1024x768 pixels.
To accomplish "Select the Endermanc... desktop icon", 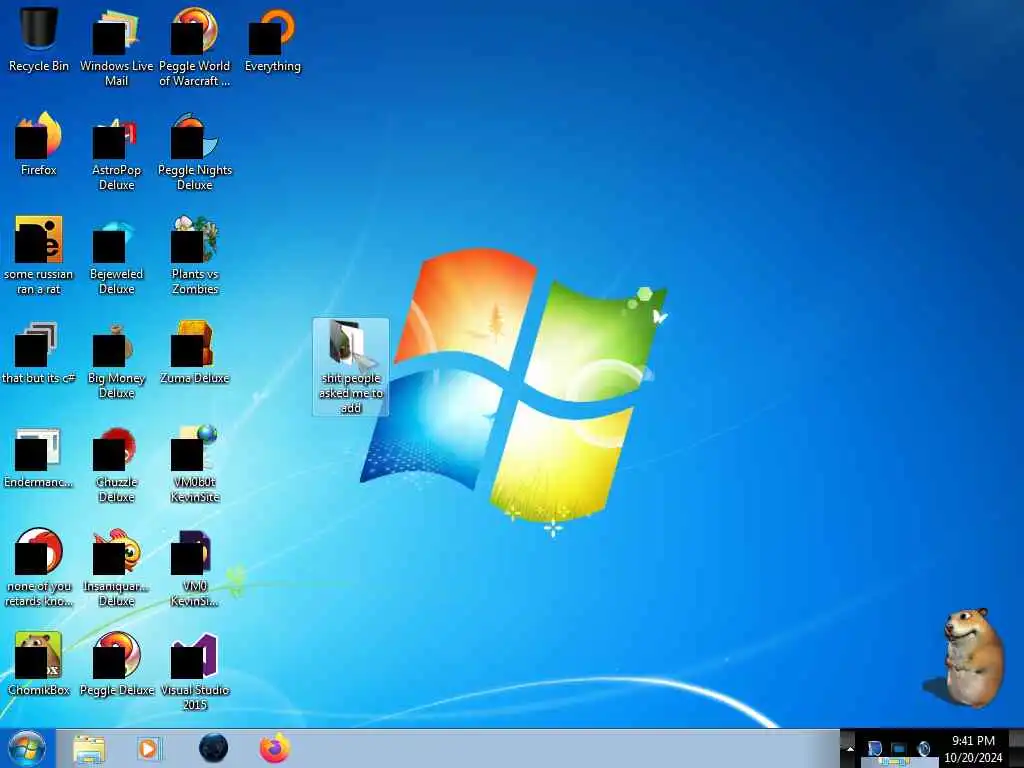I will click(x=39, y=456).
